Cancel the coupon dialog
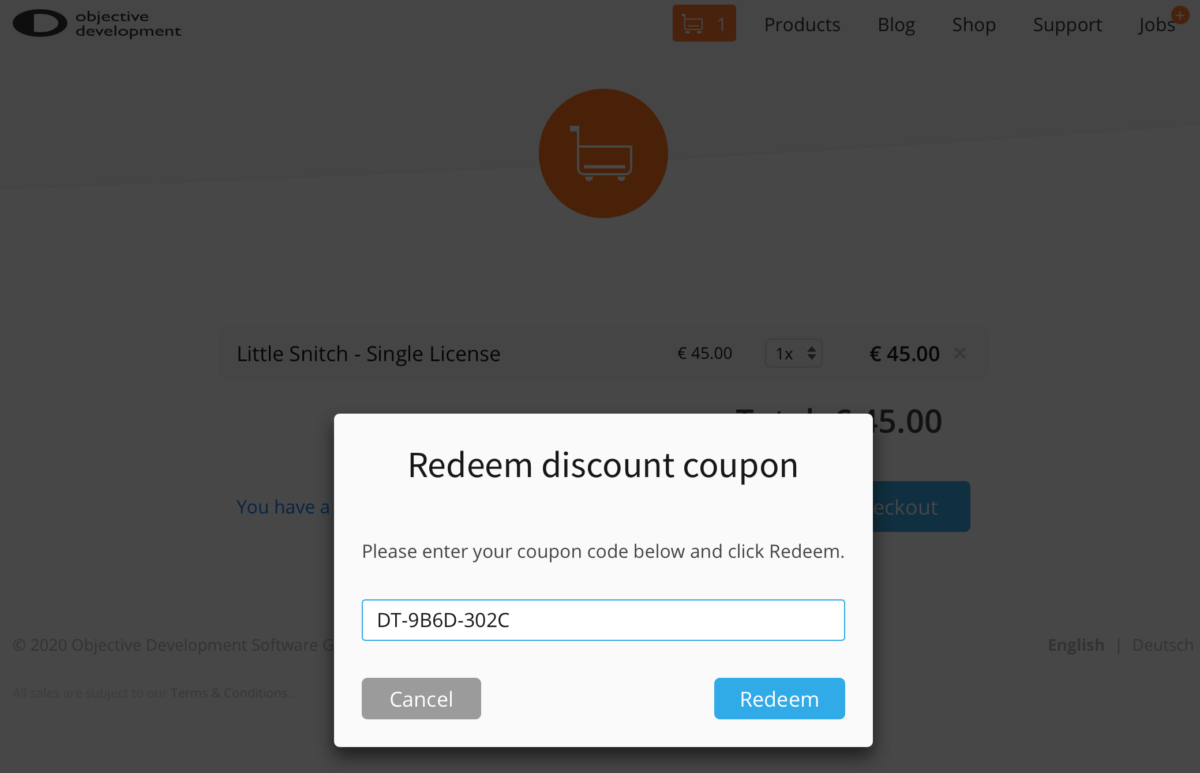This screenshot has width=1200, height=773. [421, 699]
